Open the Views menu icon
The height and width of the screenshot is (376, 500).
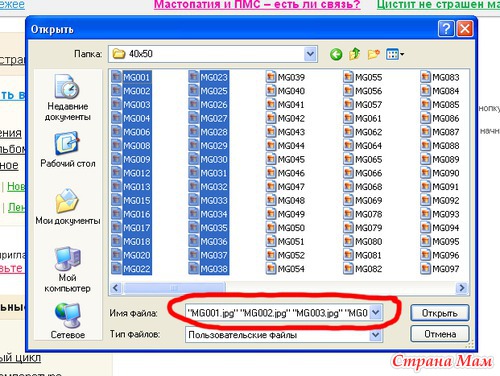pyautogui.click(x=395, y=54)
